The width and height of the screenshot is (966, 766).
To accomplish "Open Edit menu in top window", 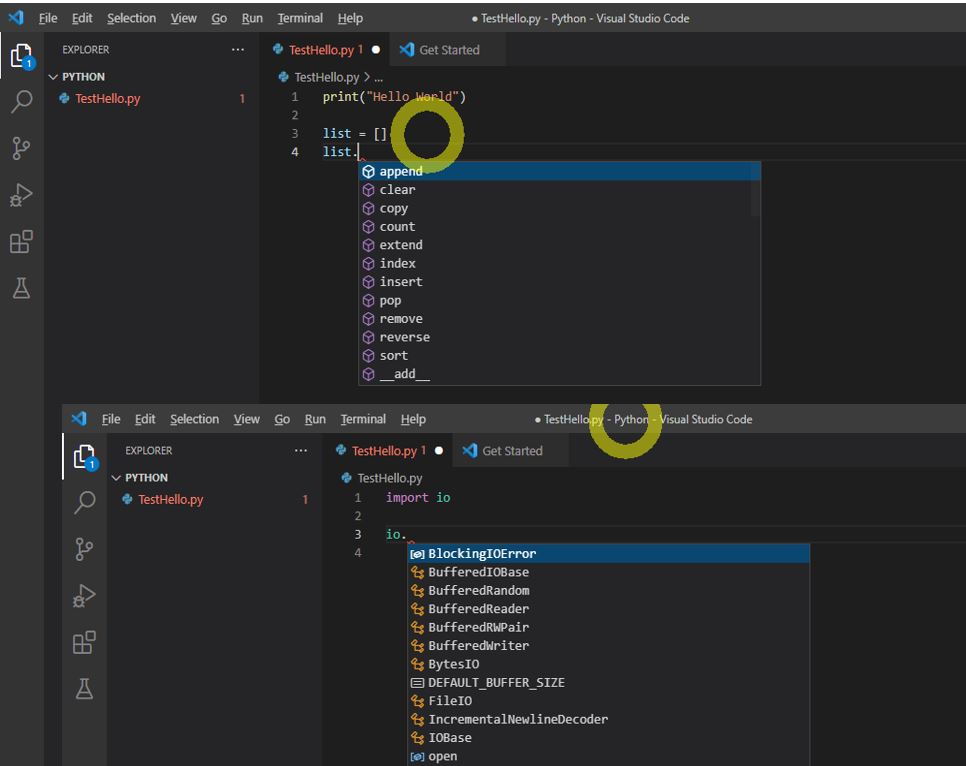I will [x=82, y=18].
